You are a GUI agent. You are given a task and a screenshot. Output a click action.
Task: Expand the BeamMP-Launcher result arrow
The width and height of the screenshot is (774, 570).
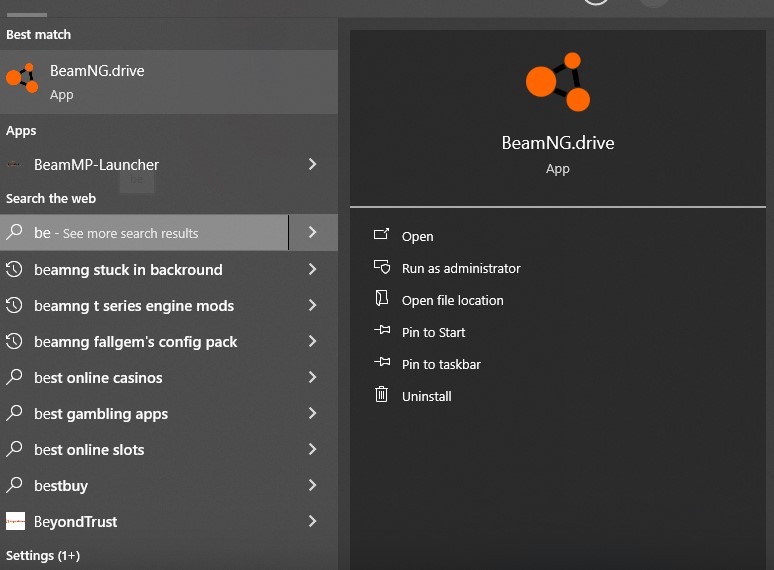tap(313, 164)
